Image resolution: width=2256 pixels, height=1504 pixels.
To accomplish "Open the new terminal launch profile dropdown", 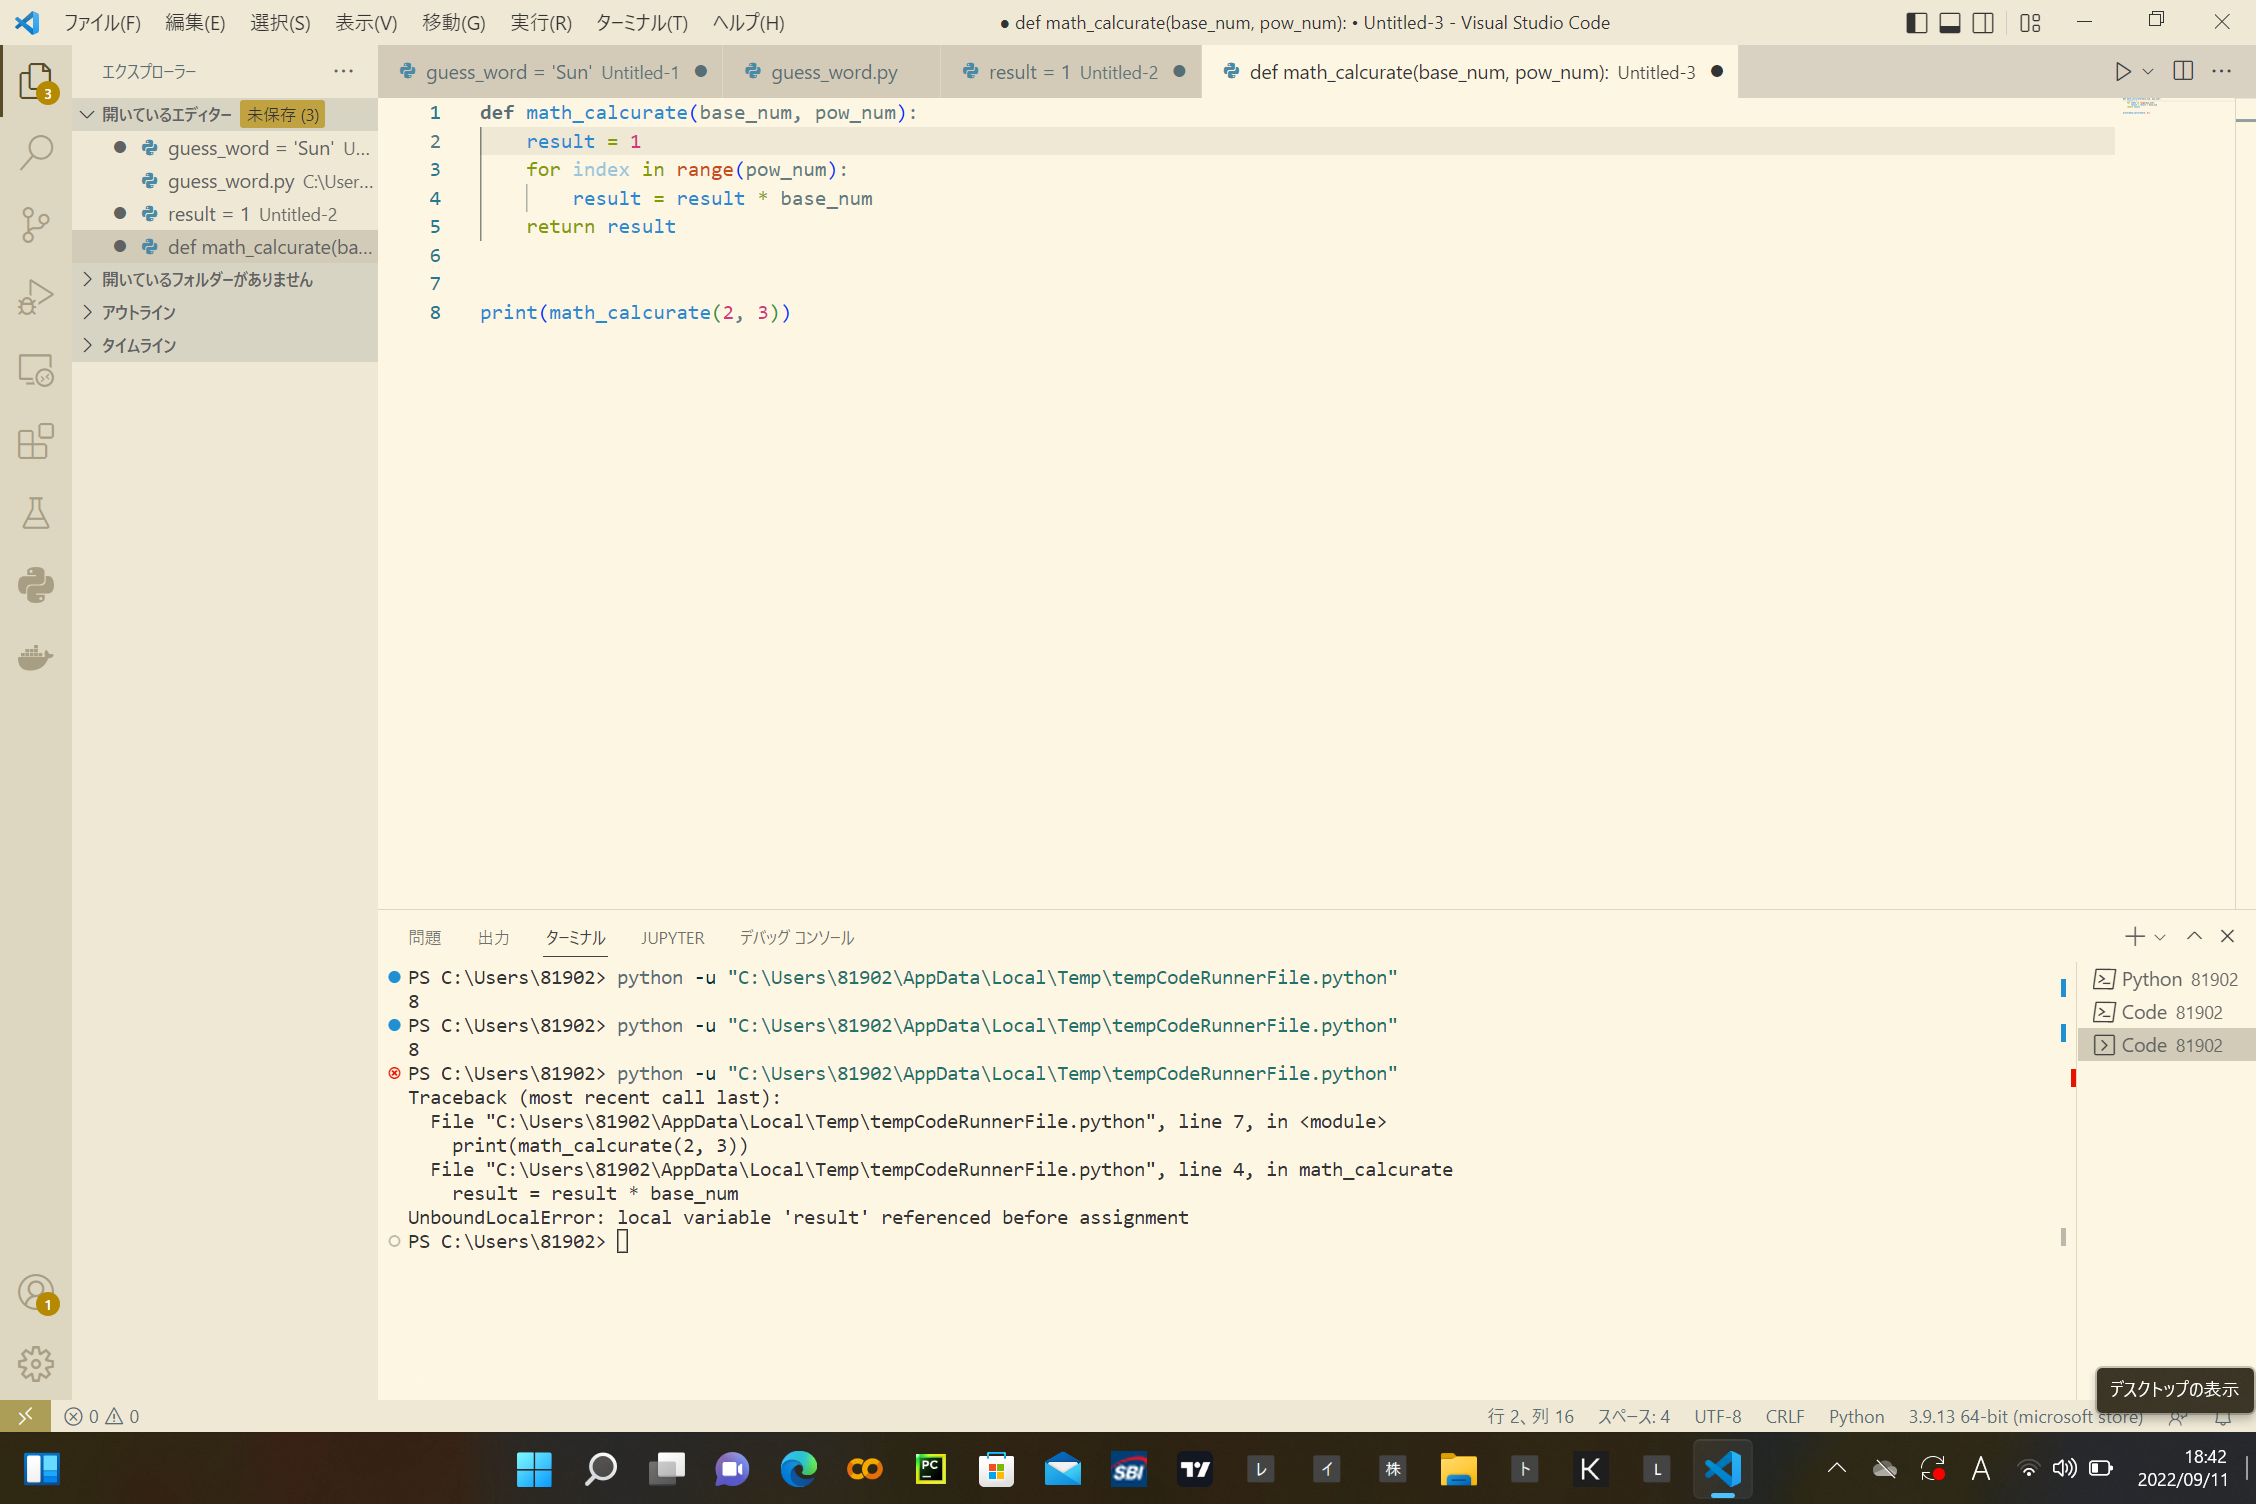I will click(2160, 937).
